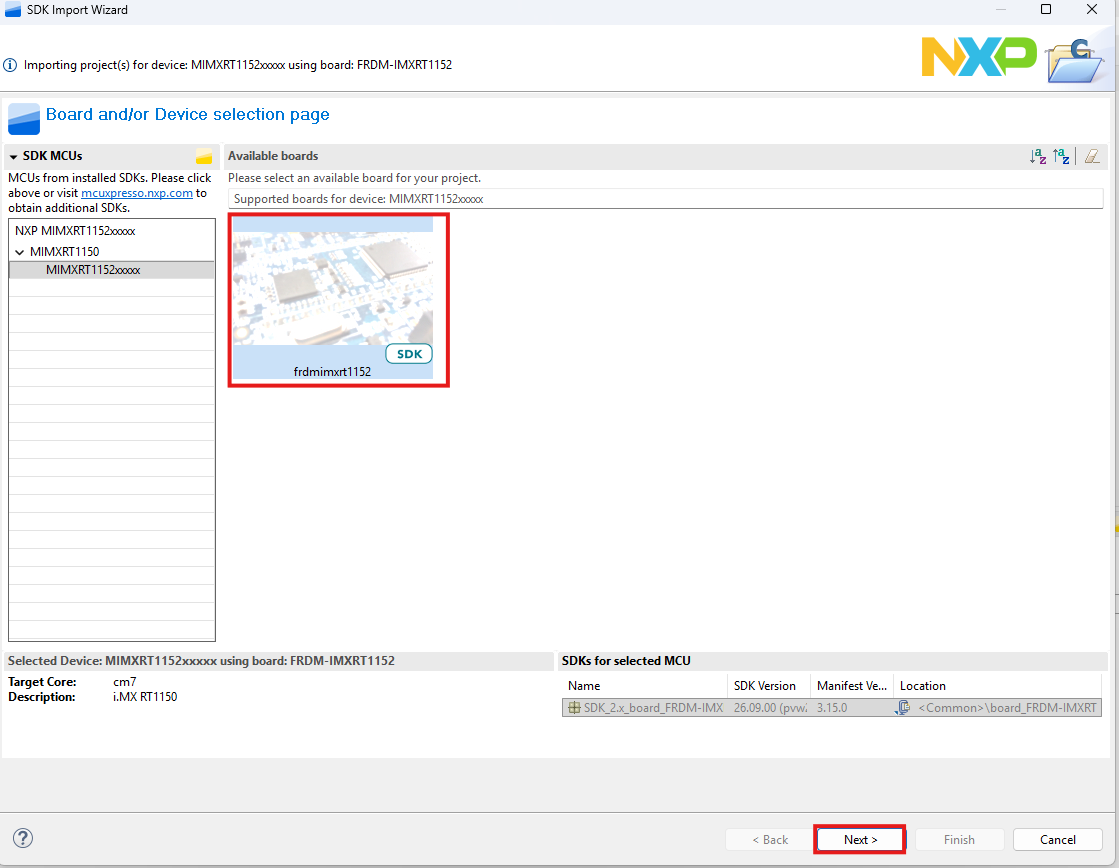This screenshot has height=868, width=1119.
Task: Click the i.MX RT1150 description value
Action: [x=145, y=697]
